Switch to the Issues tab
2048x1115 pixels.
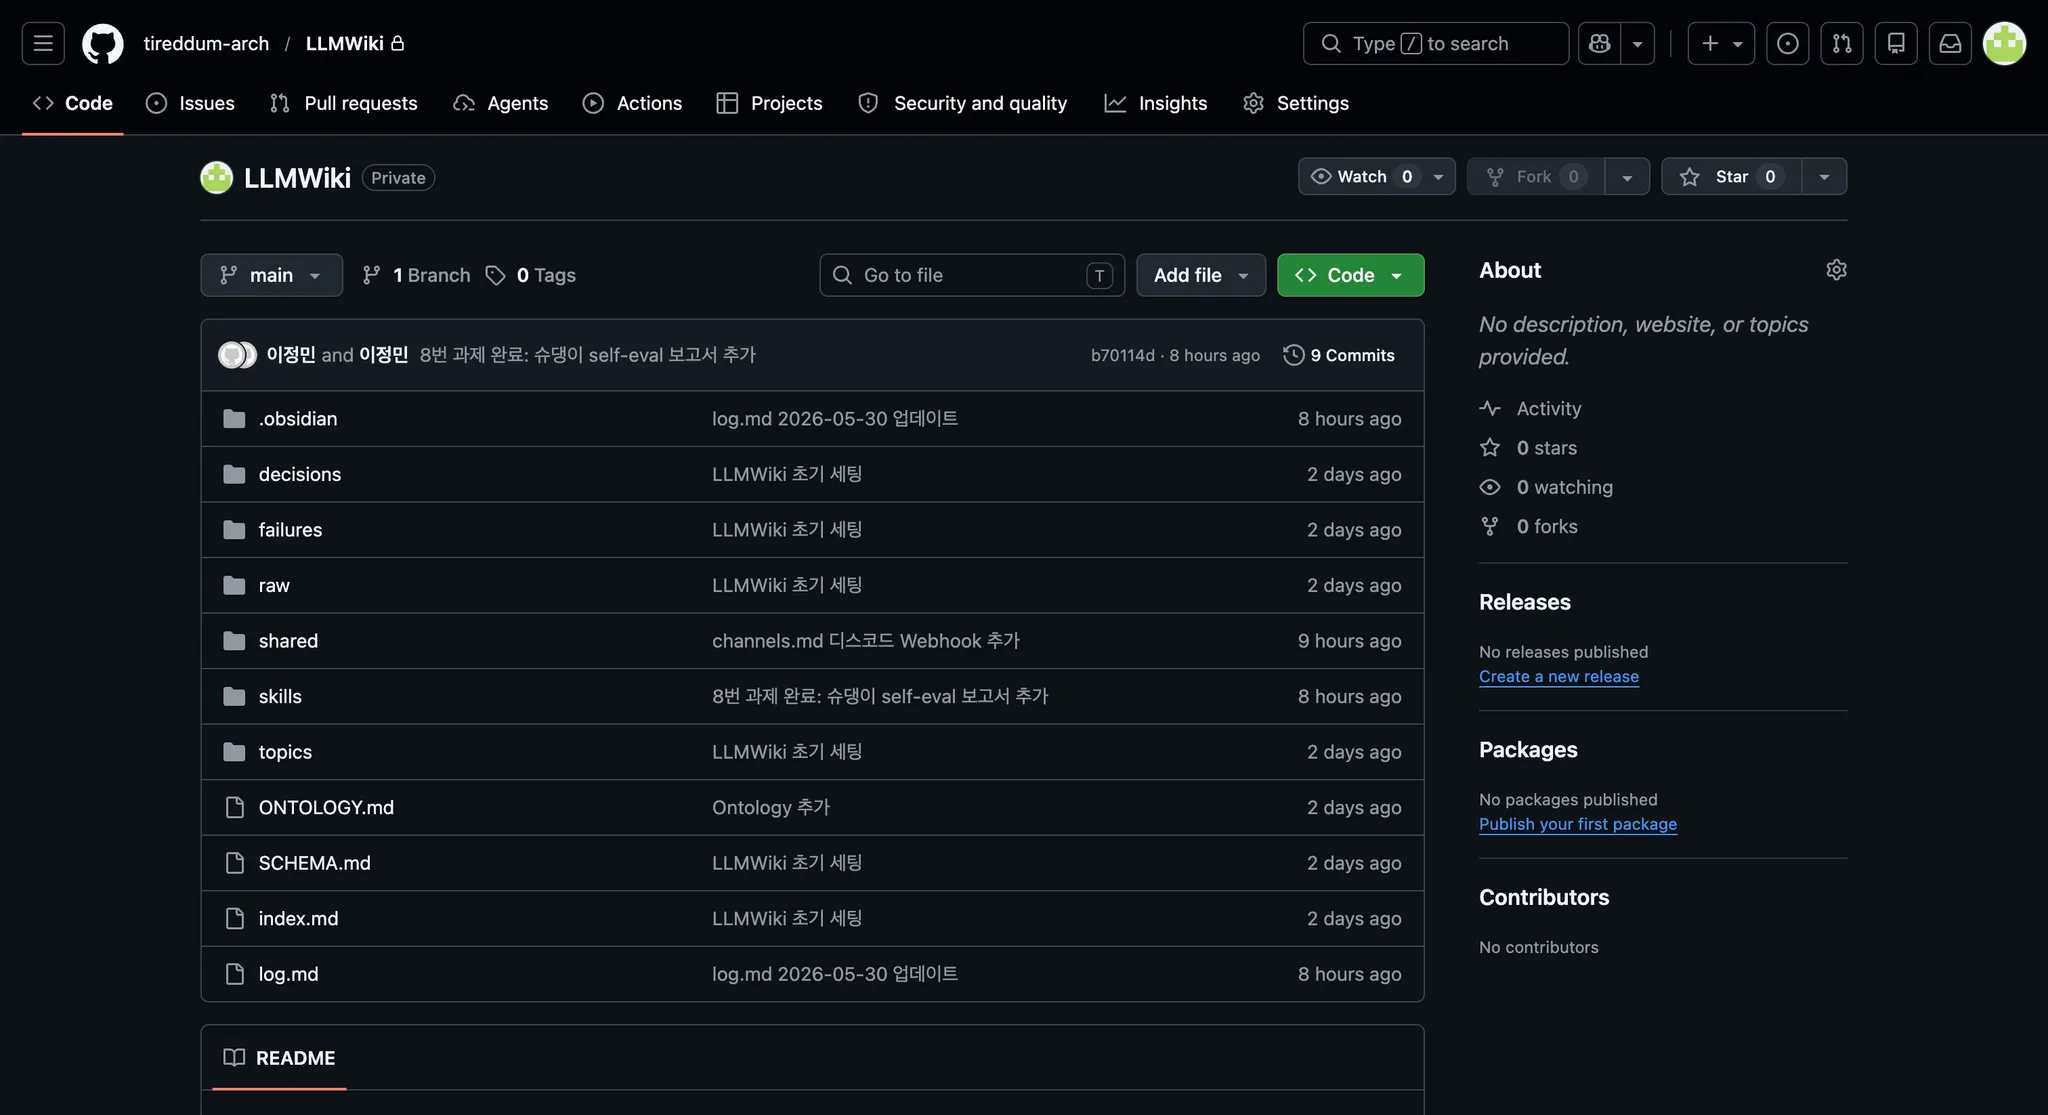coord(190,103)
